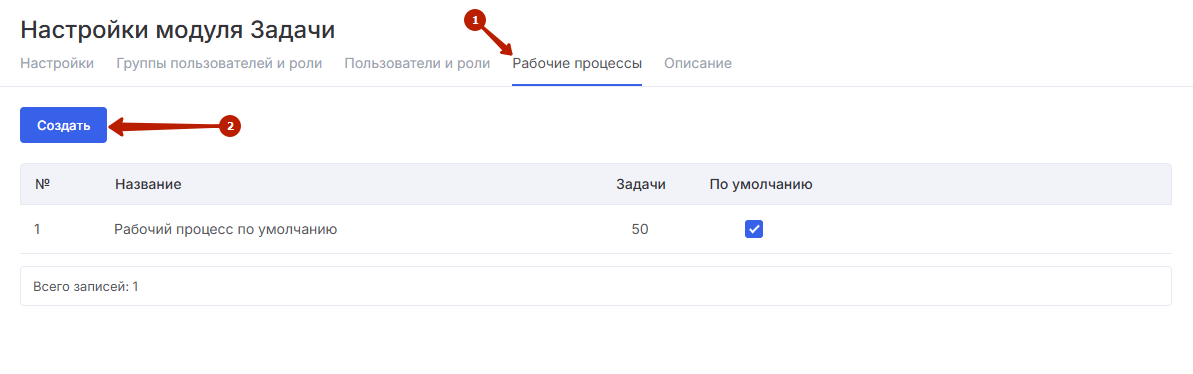Image resolution: width=1193 pixels, height=374 pixels.
Task: Click the По умолчанию column header
Action: pyautogui.click(x=761, y=184)
